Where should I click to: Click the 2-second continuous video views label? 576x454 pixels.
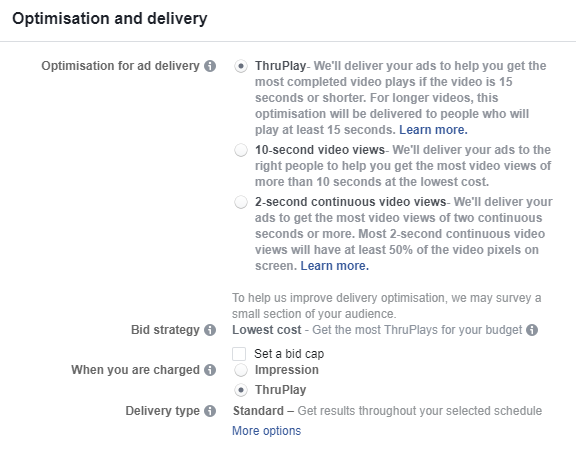(350, 202)
